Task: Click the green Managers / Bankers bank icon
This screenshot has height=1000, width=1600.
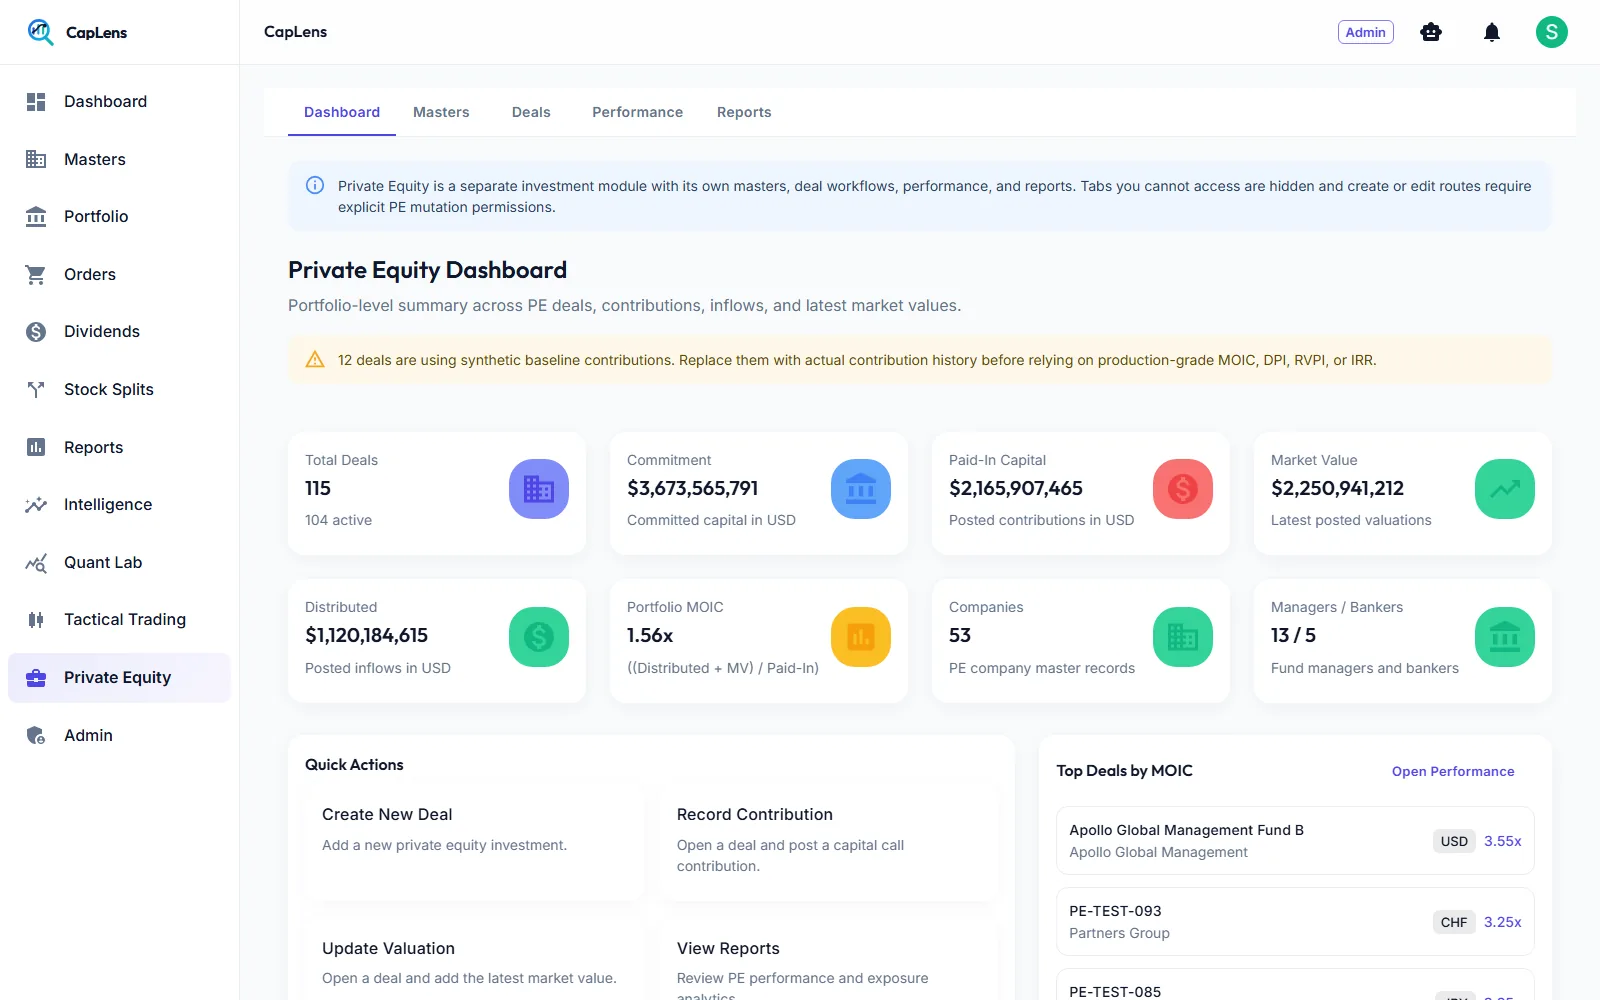Action: (1505, 637)
